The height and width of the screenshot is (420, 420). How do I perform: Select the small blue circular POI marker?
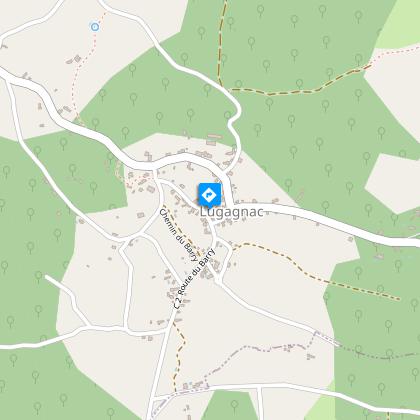click(x=95, y=26)
